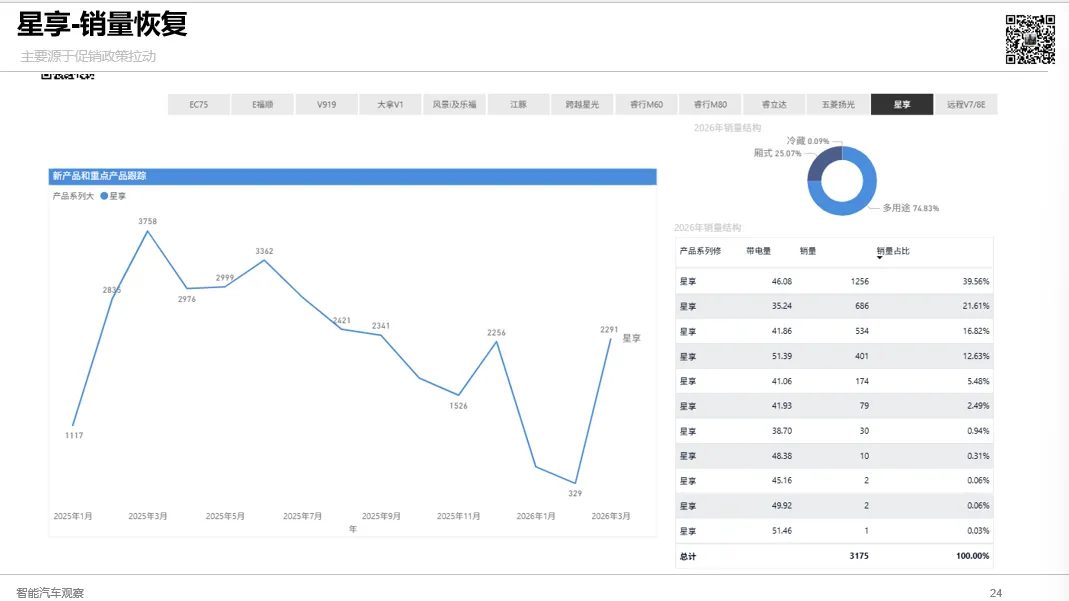Click the 51.39 table cell
1069x601 pixels.
coord(782,356)
